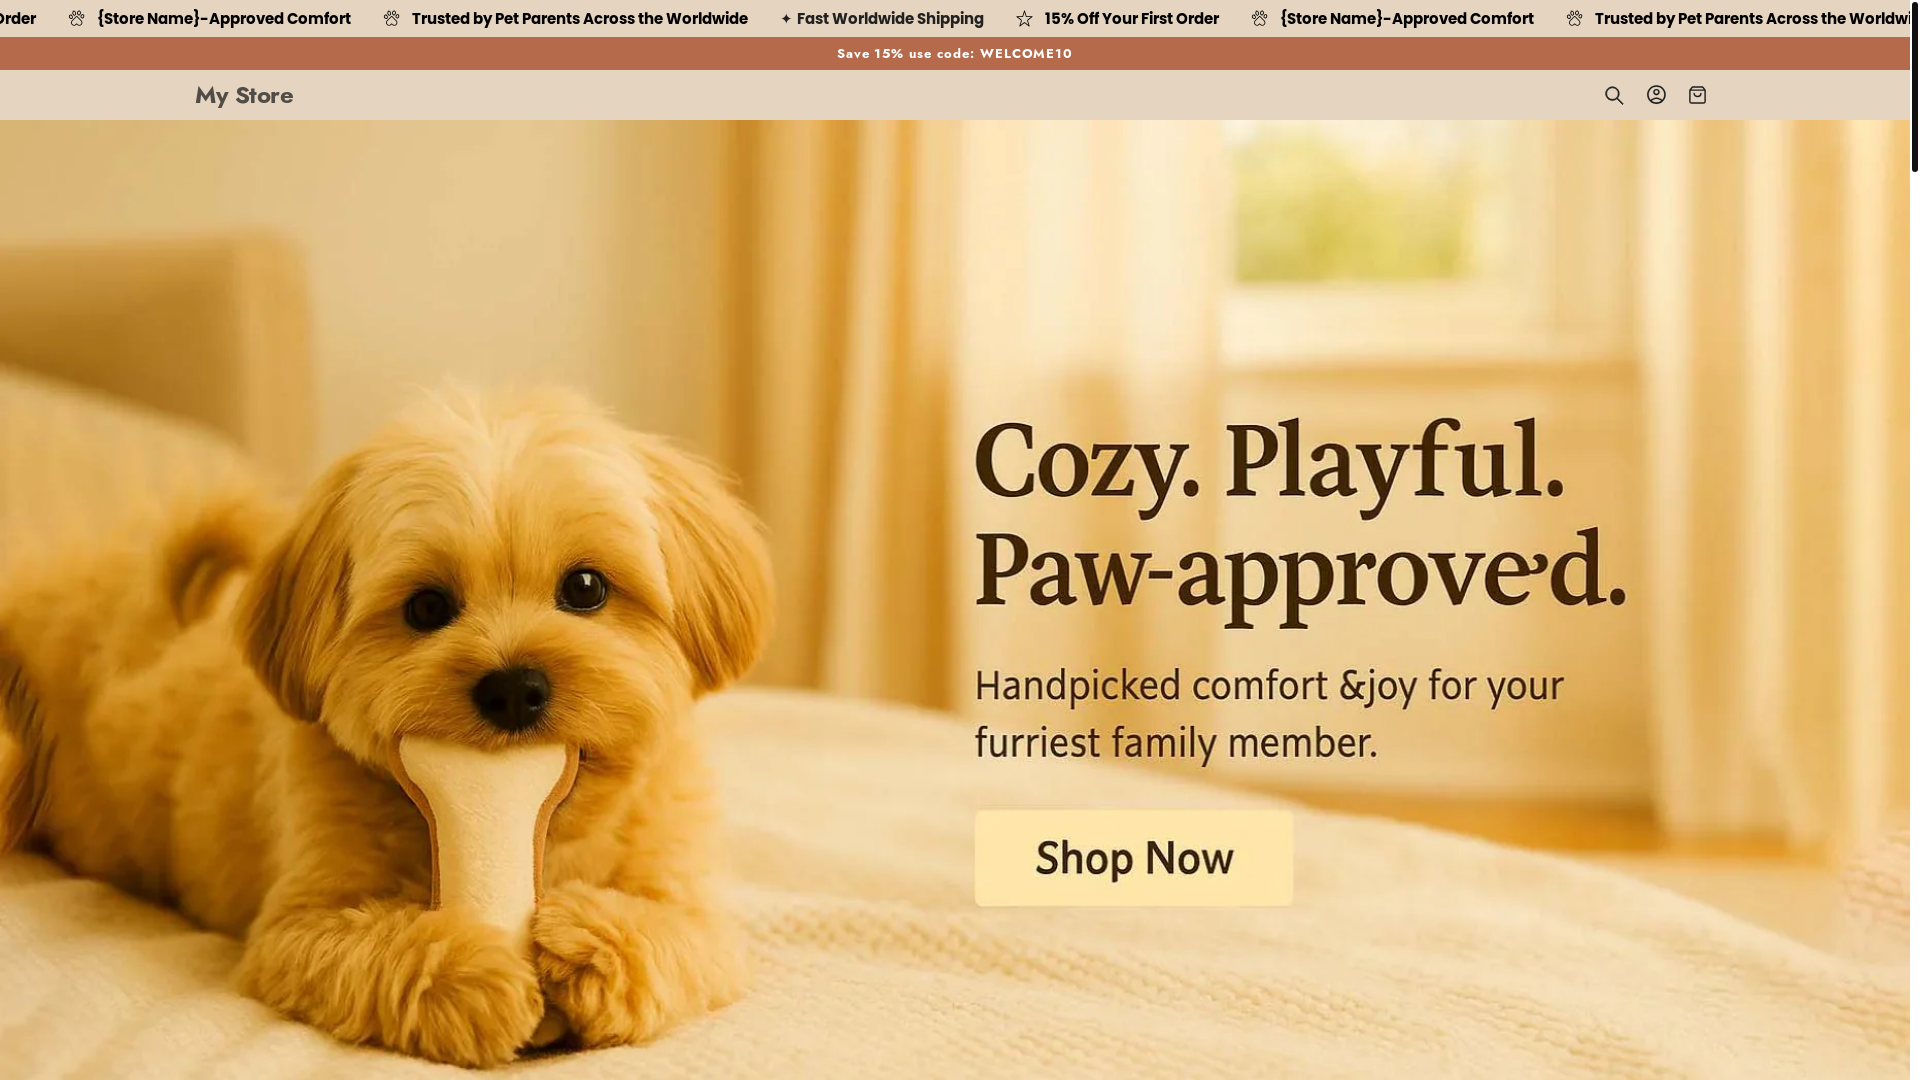Click the first {Store Name}-Approved Comfort text
1920x1080 pixels.
point(224,19)
